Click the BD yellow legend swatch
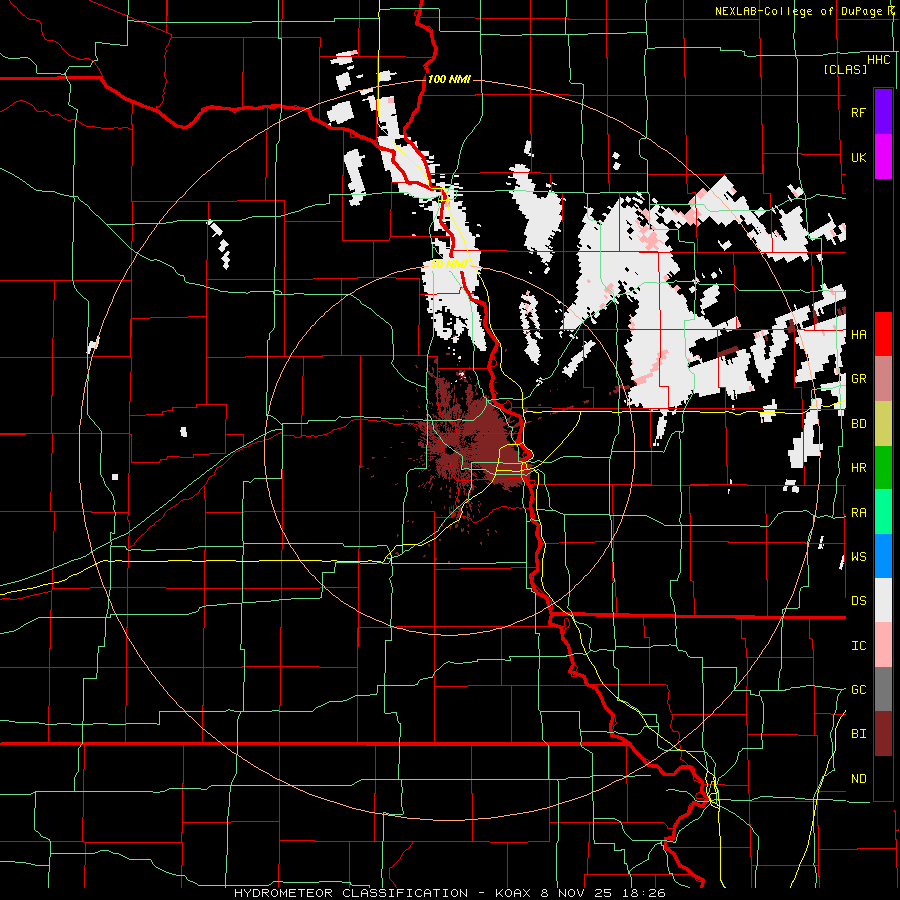 [883, 424]
